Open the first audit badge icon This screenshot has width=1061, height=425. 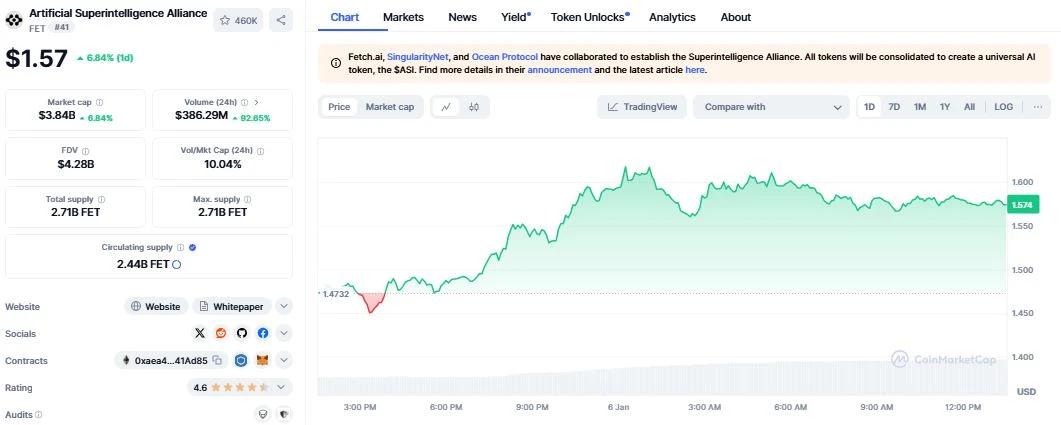(x=263, y=414)
